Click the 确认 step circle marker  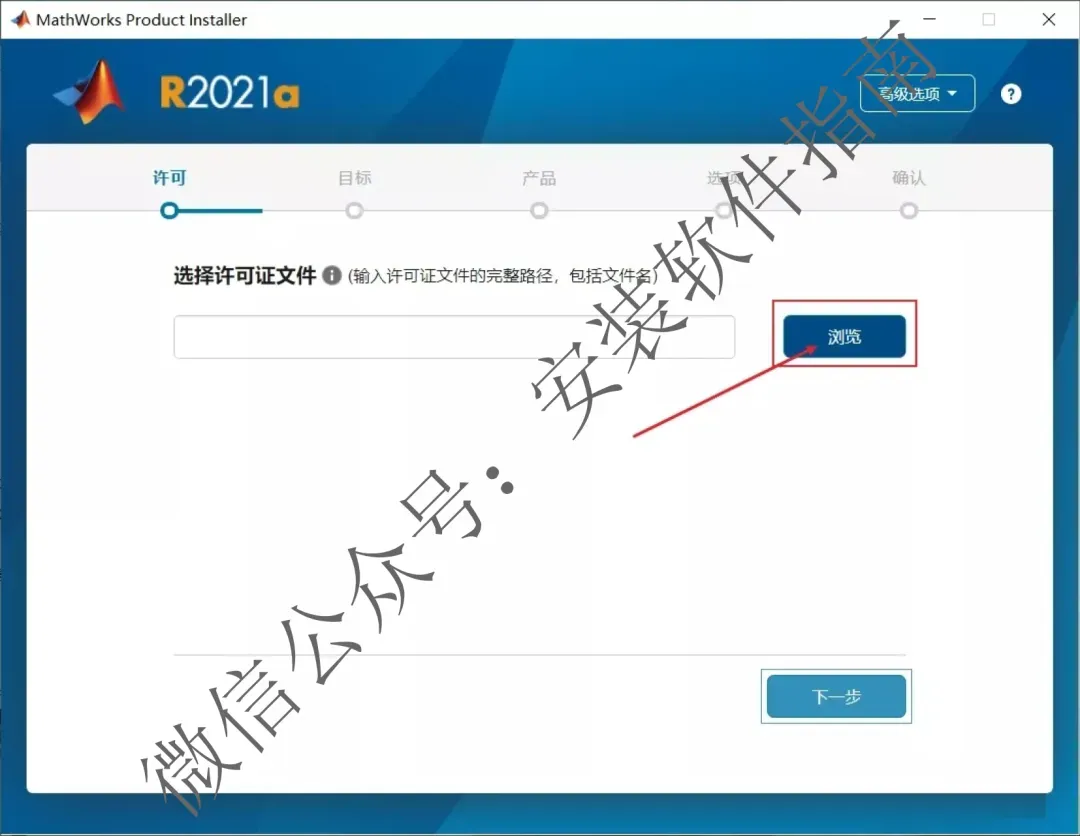[908, 210]
